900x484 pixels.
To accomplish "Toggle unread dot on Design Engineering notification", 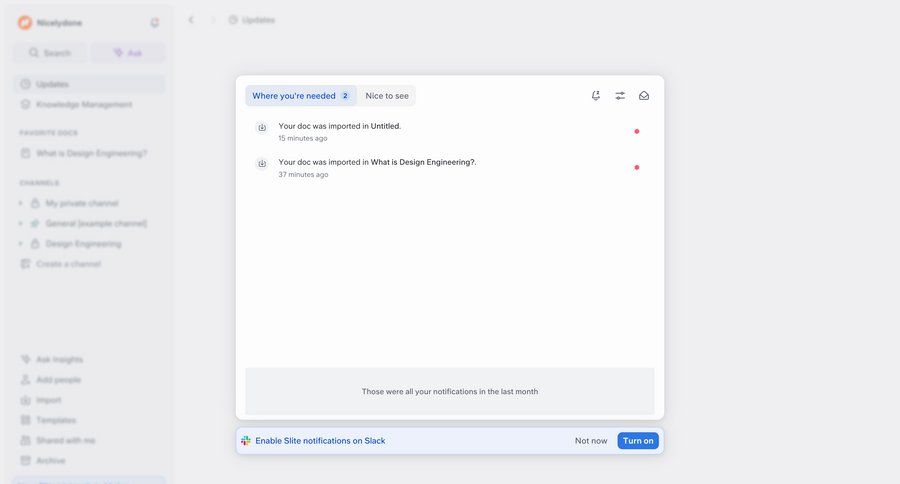I will click(636, 167).
